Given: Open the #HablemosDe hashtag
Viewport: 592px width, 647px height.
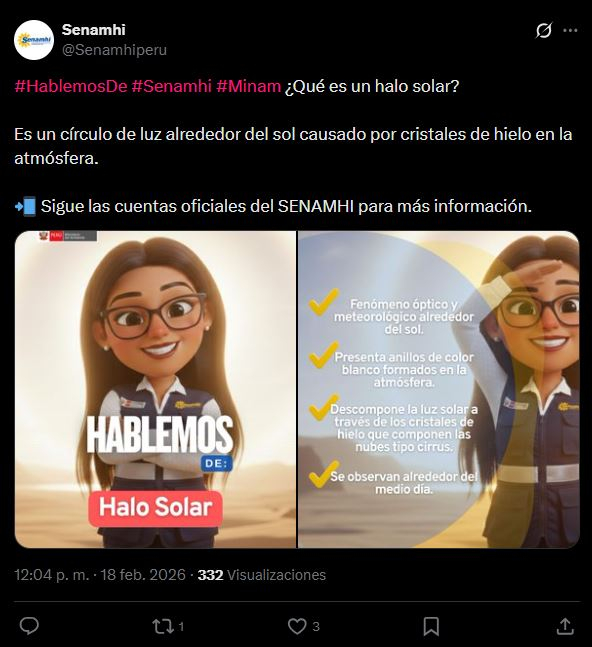Looking at the screenshot, I should (x=71, y=86).
